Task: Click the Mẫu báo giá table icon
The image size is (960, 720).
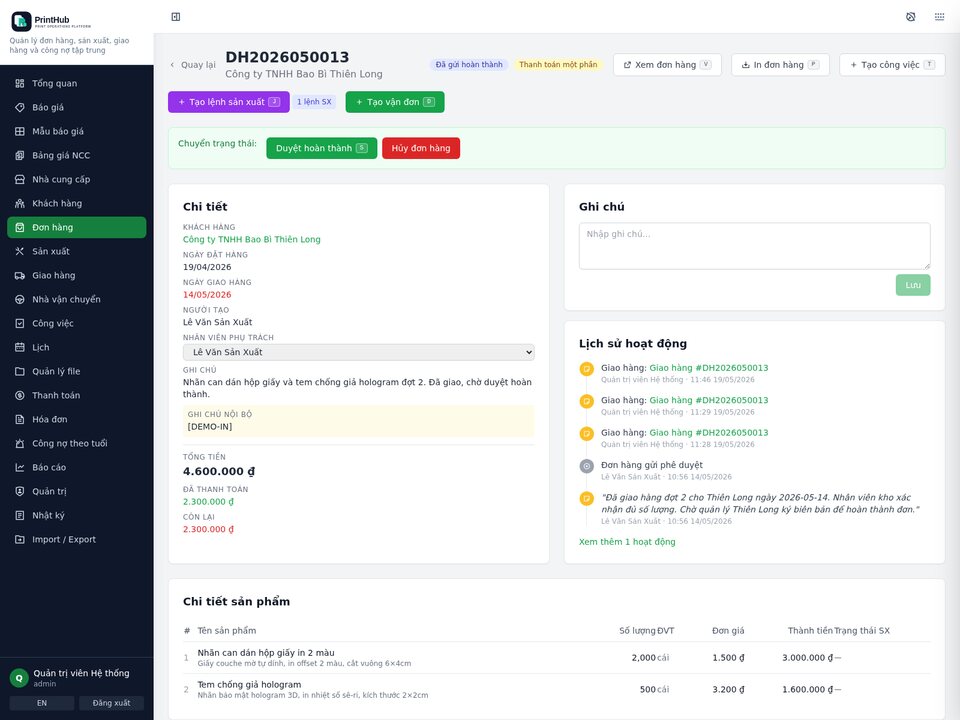Action: [x=20, y=131]
